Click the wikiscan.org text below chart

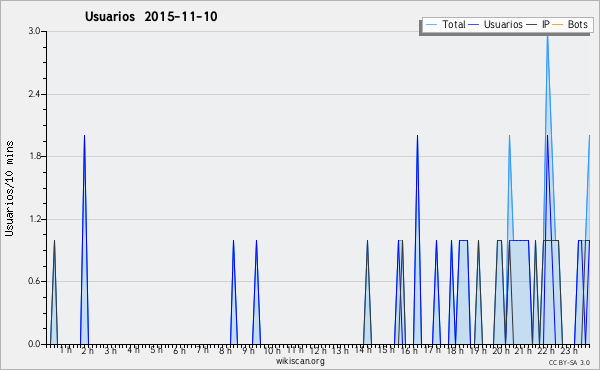click(x=300, y=361)
